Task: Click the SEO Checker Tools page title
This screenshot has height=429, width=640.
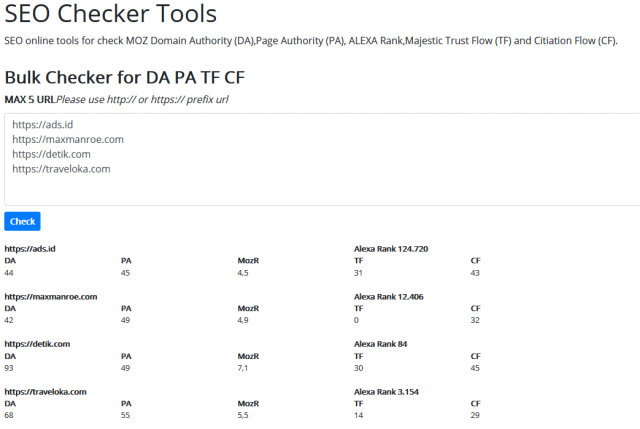Action: point(110,16)
